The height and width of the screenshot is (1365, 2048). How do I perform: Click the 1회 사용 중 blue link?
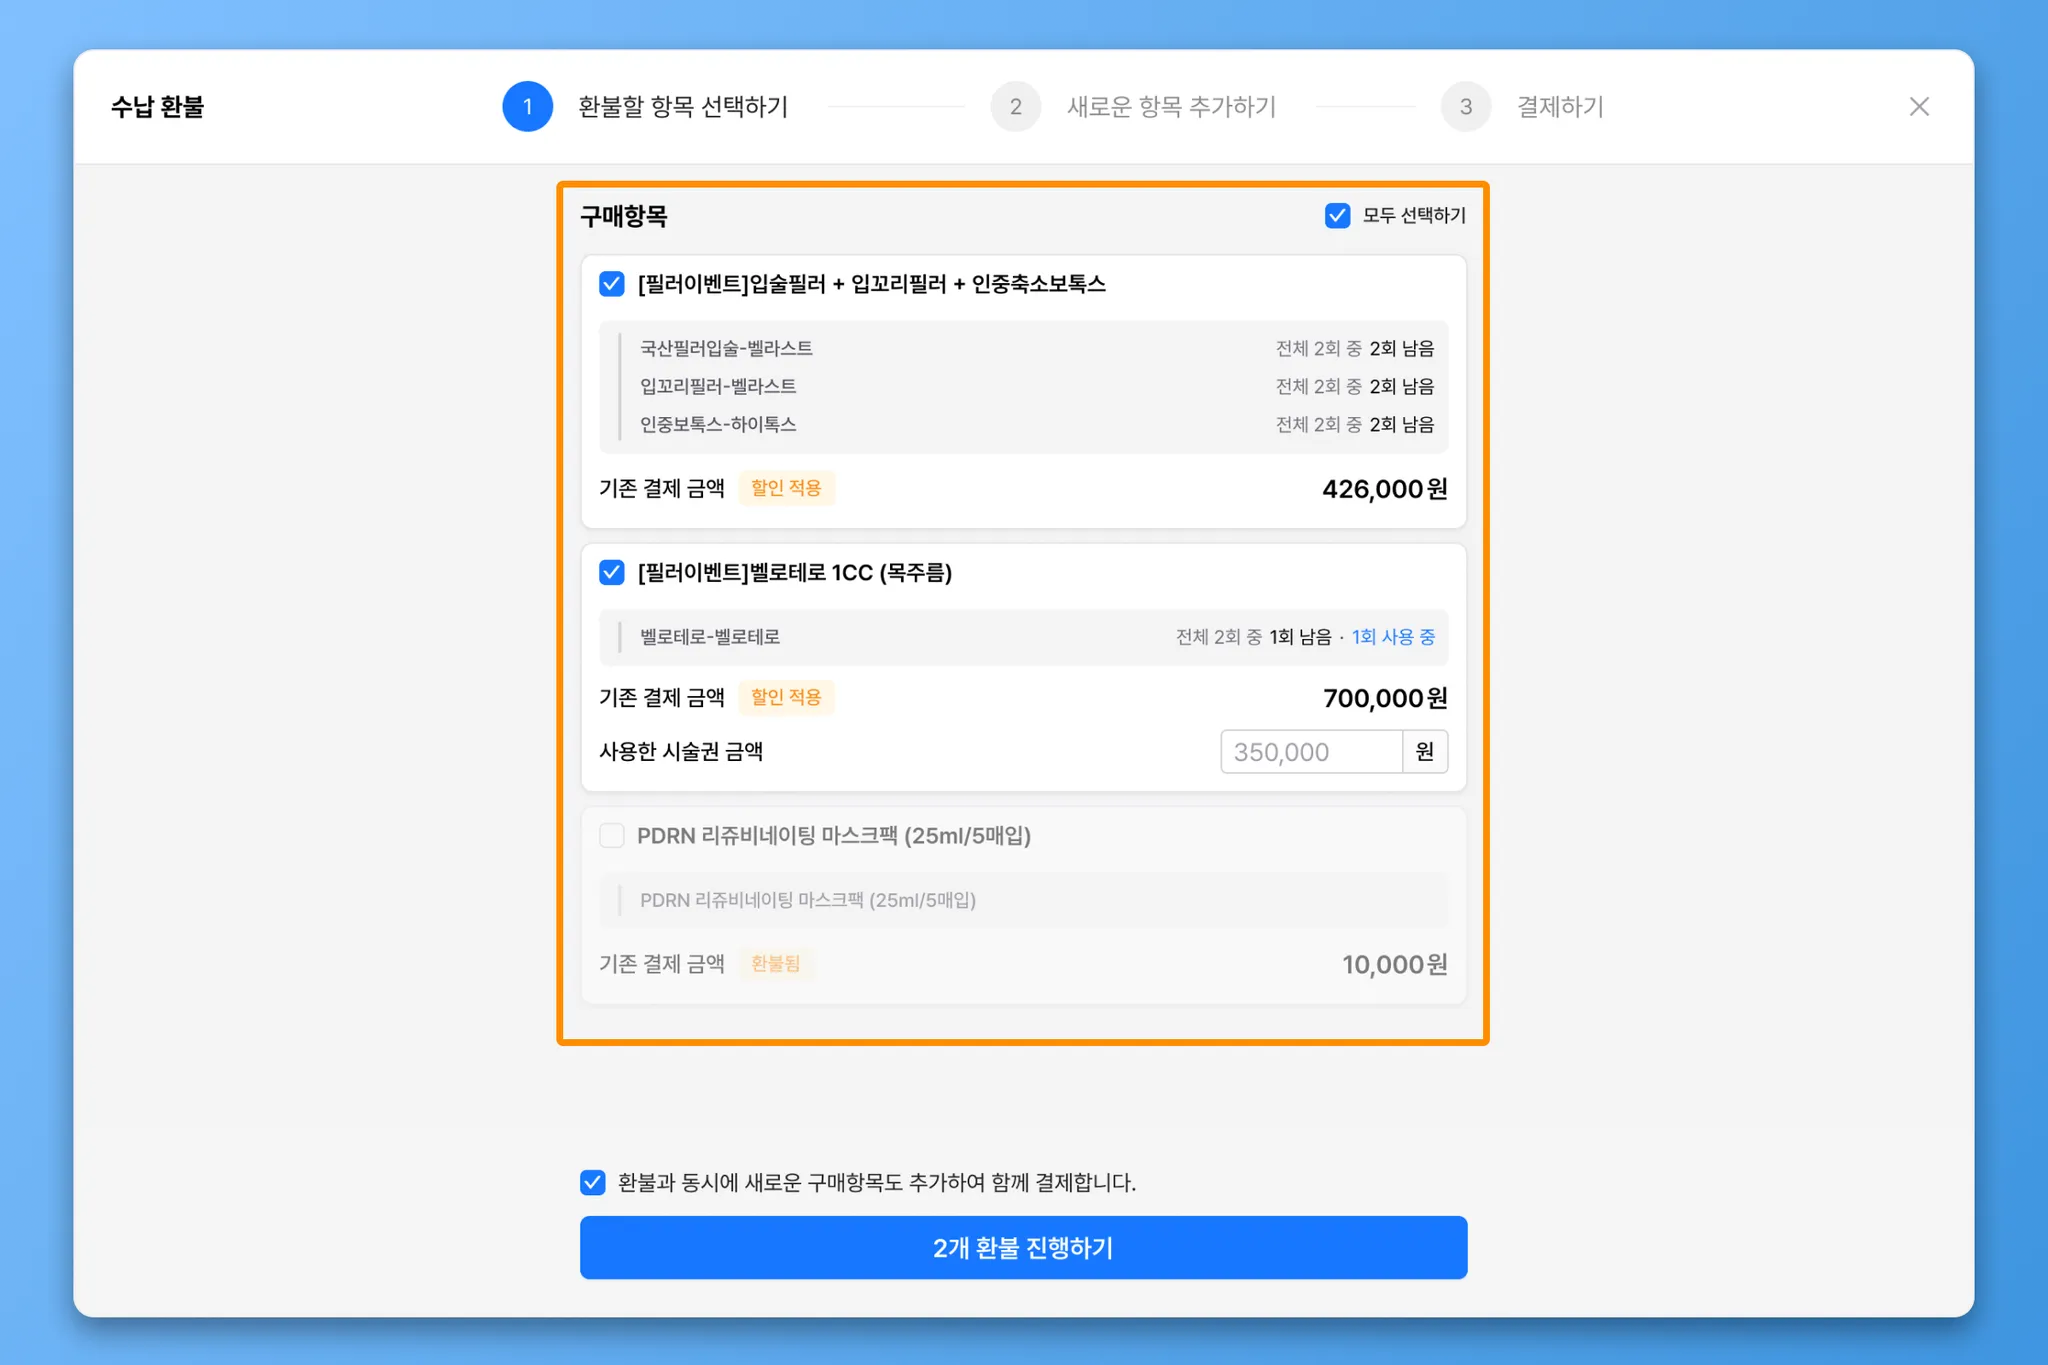[x=1393, y=637]
